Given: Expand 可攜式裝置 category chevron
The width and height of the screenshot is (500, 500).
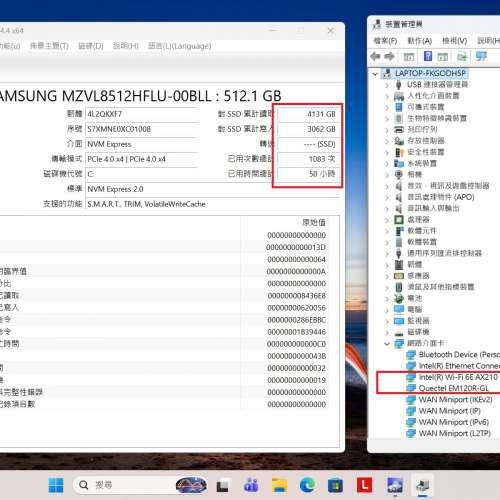Looking at the screenshot, I should 387,107.
